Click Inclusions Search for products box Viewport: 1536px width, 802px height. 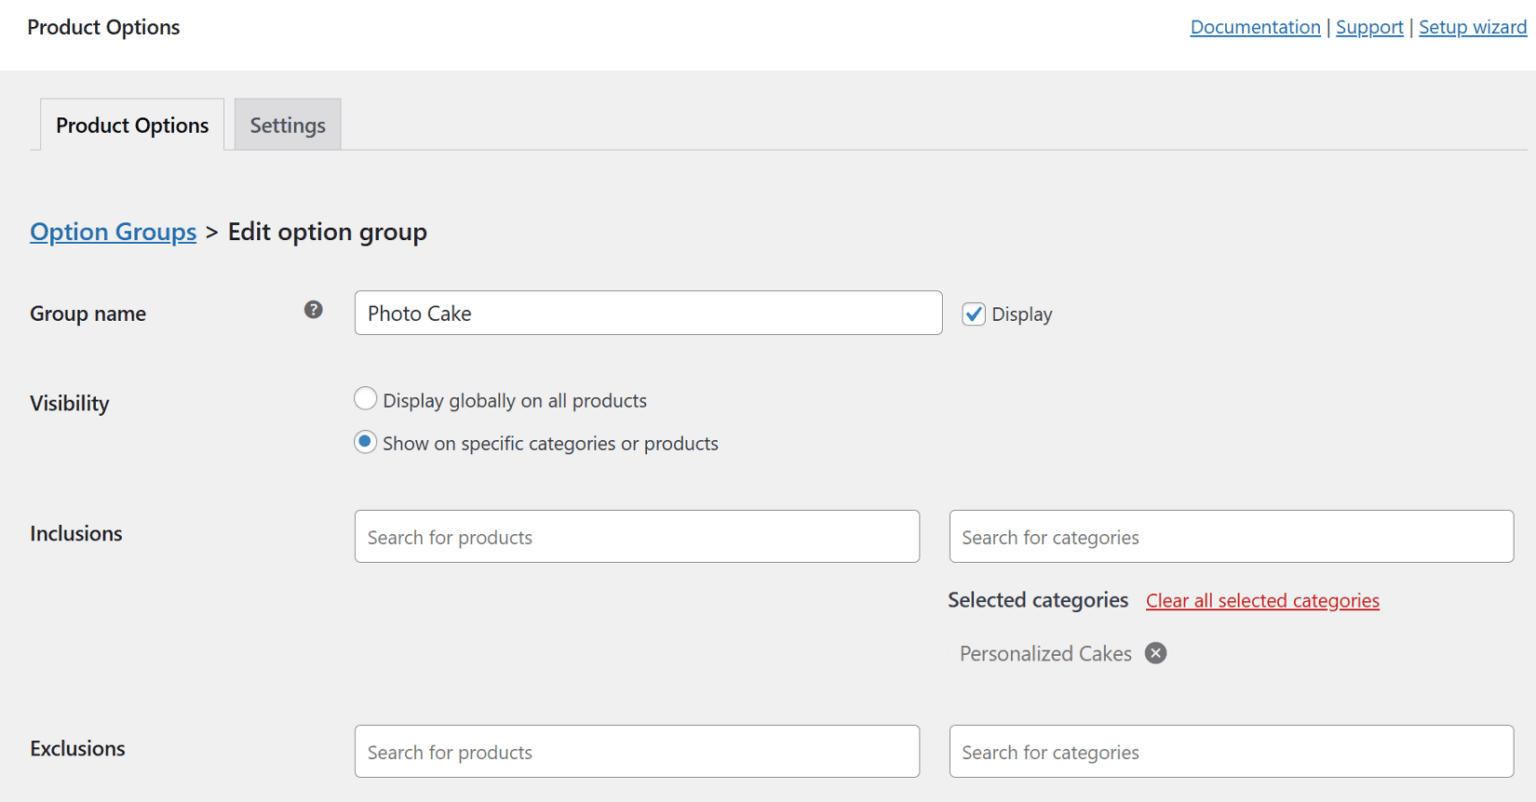637,537
